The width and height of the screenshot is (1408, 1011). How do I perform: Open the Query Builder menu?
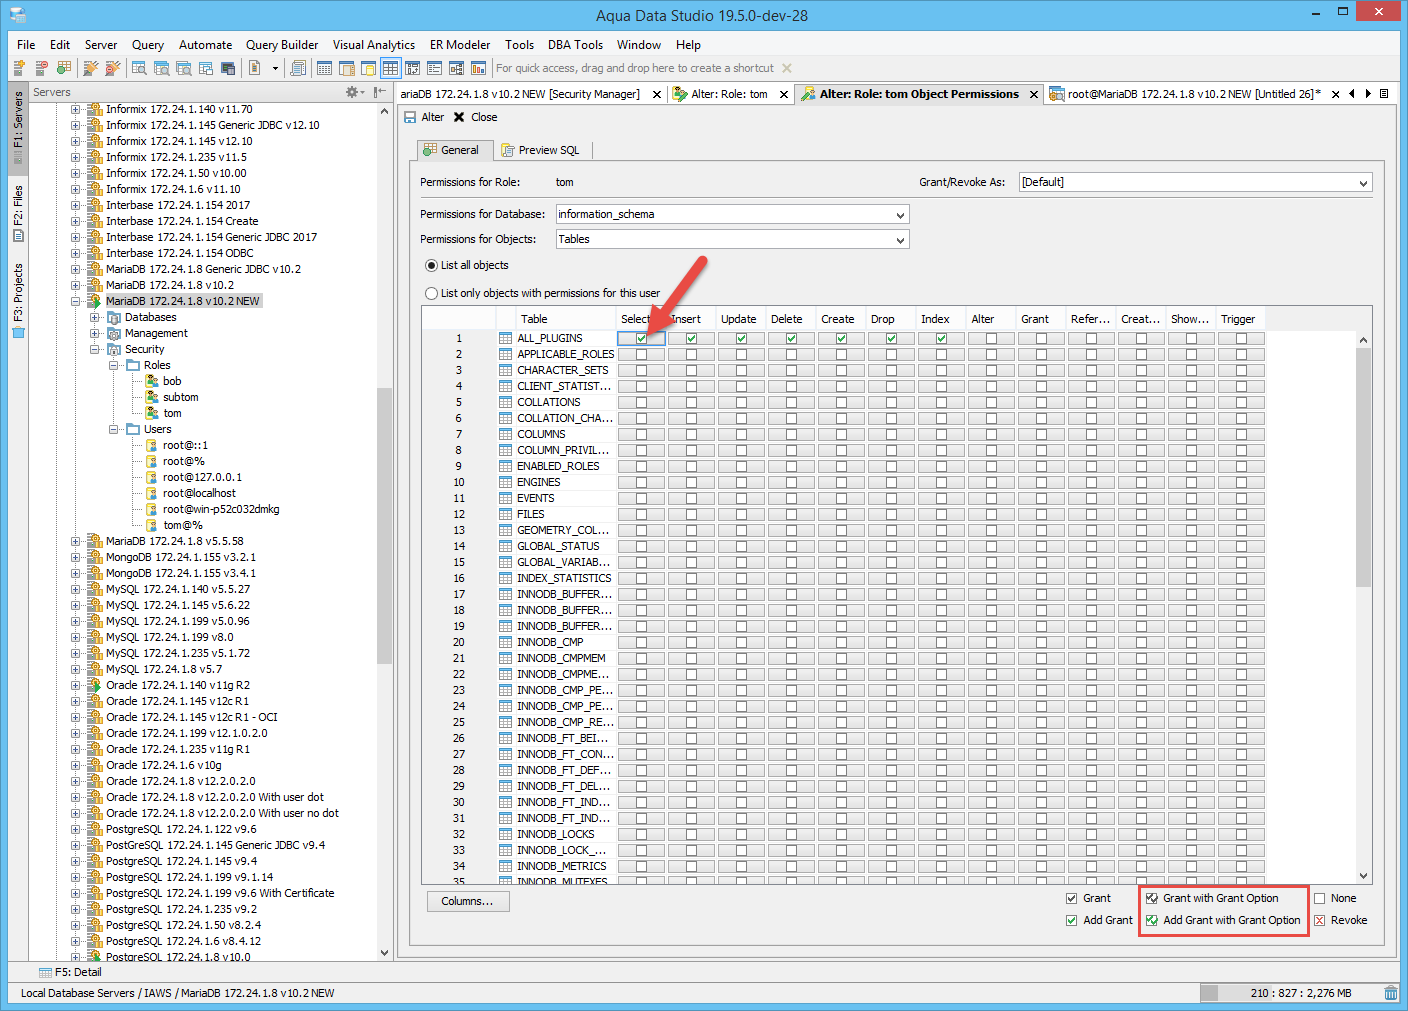282,45
